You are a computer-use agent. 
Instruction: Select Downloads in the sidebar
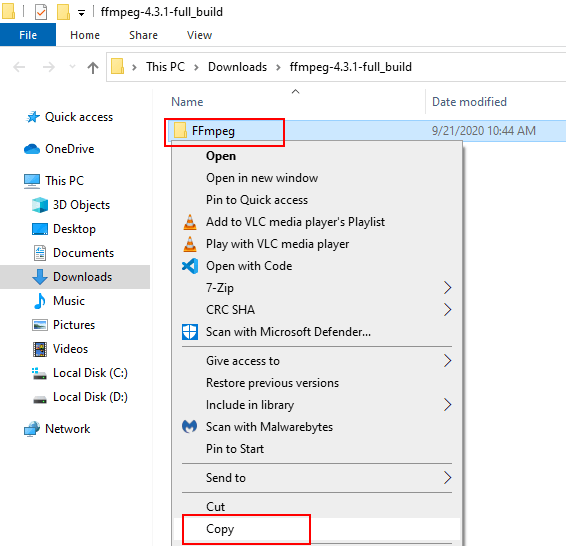tap(82, 277)
